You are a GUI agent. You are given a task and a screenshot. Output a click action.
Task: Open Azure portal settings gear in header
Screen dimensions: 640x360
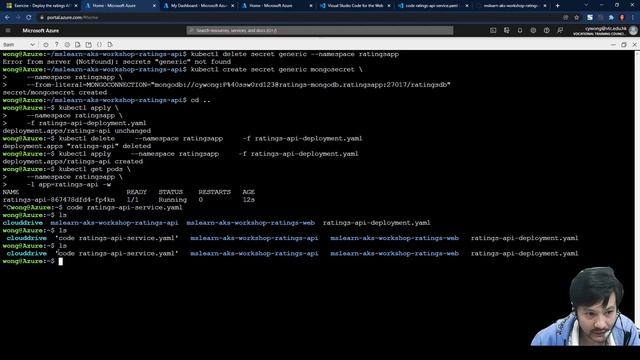point(533,30)
